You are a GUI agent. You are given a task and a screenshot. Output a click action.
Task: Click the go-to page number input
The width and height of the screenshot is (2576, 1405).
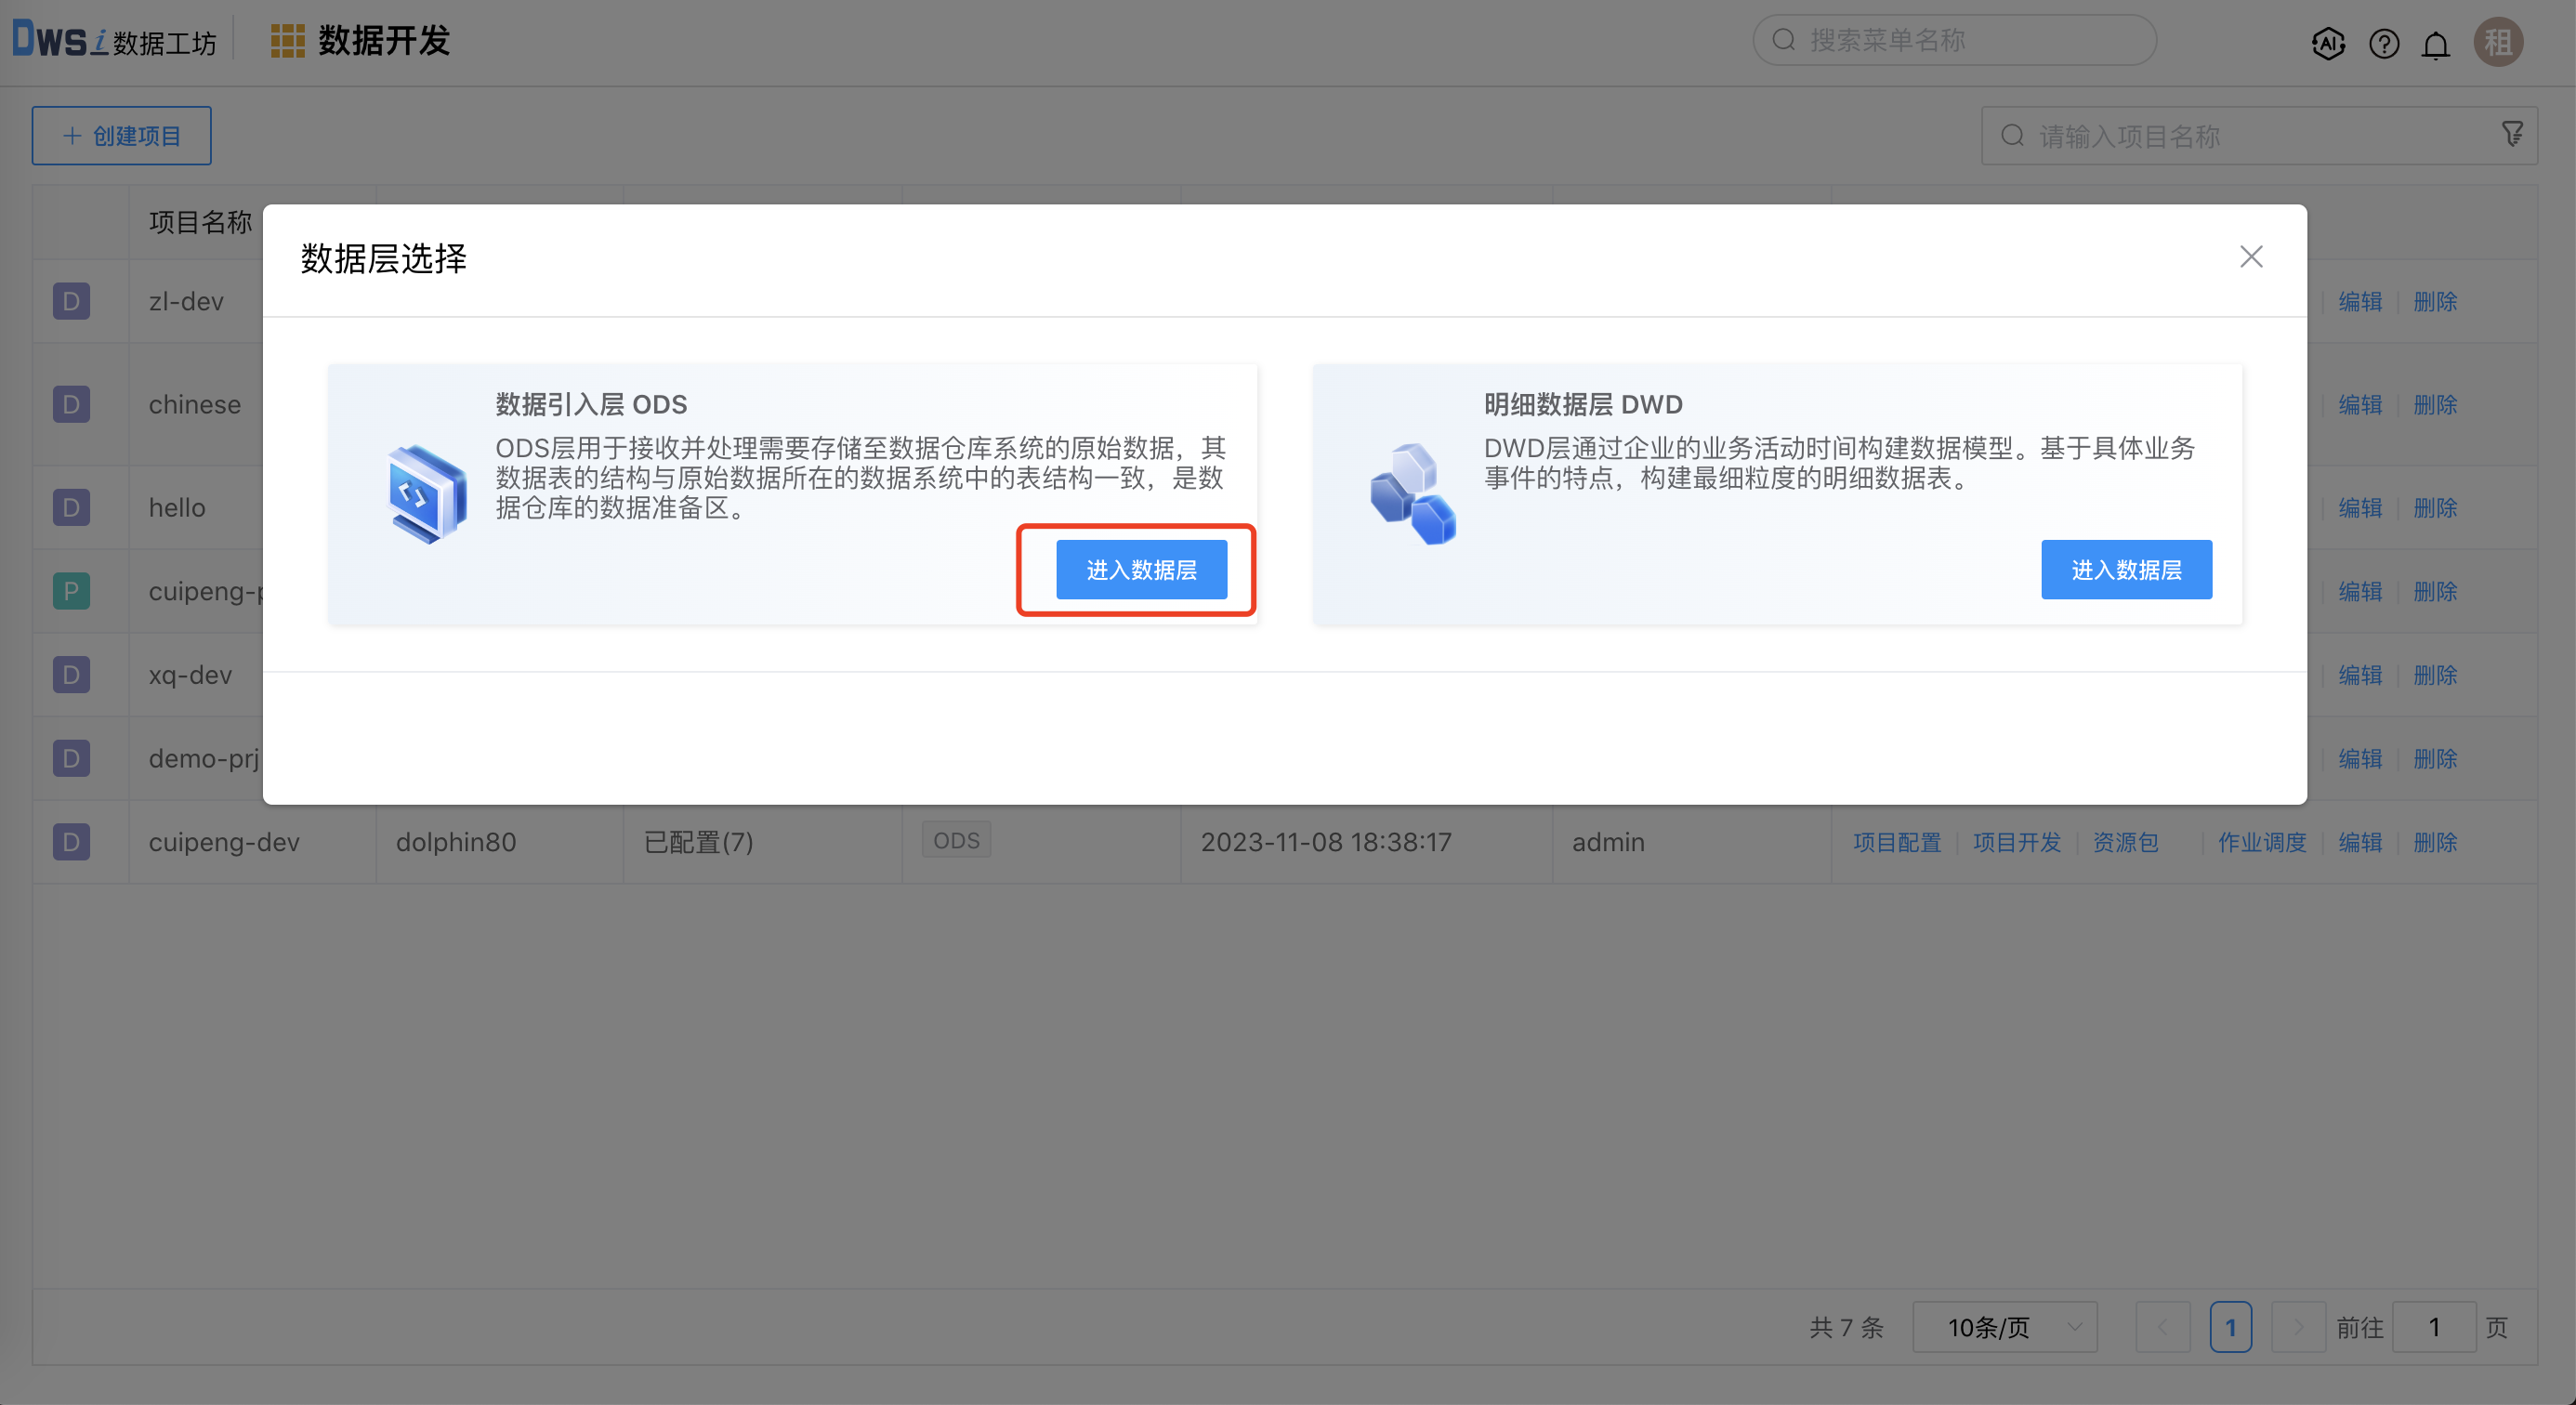pos(2433,1327)
